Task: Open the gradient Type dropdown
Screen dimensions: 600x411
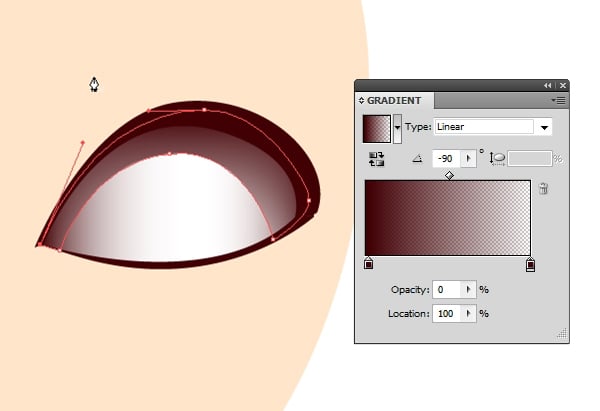Action: pos(544,127)
